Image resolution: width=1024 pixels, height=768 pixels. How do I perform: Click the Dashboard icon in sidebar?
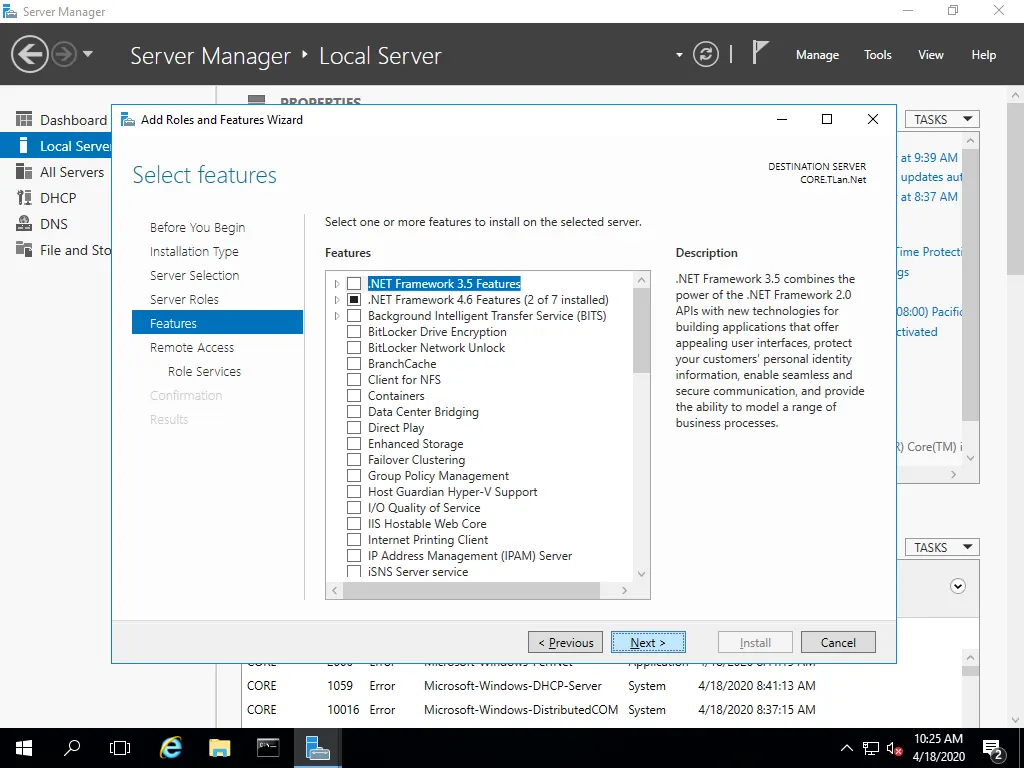pos(24,119)
